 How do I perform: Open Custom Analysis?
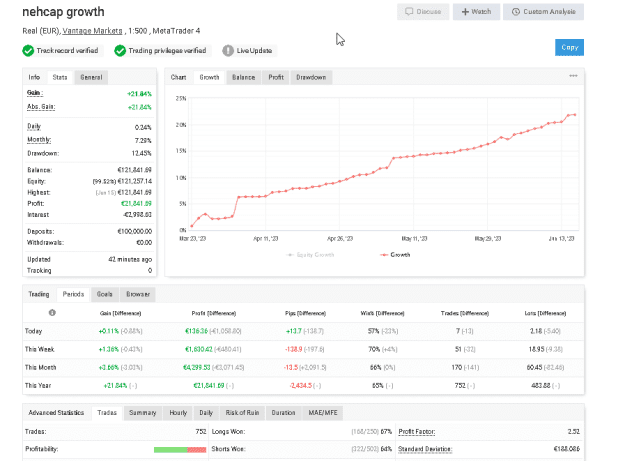point(543,12)
